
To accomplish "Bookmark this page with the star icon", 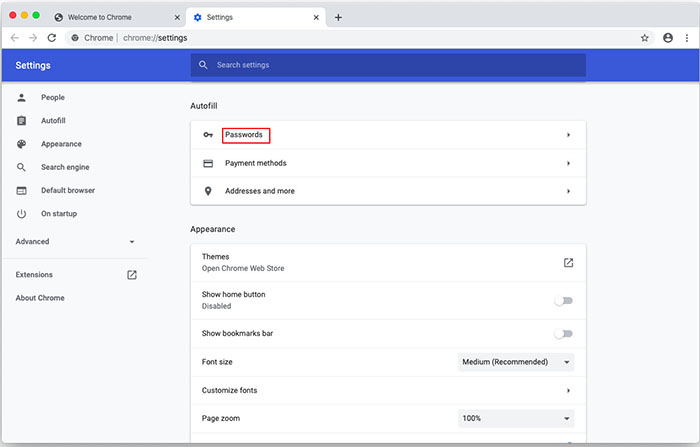I will [645, 38].
